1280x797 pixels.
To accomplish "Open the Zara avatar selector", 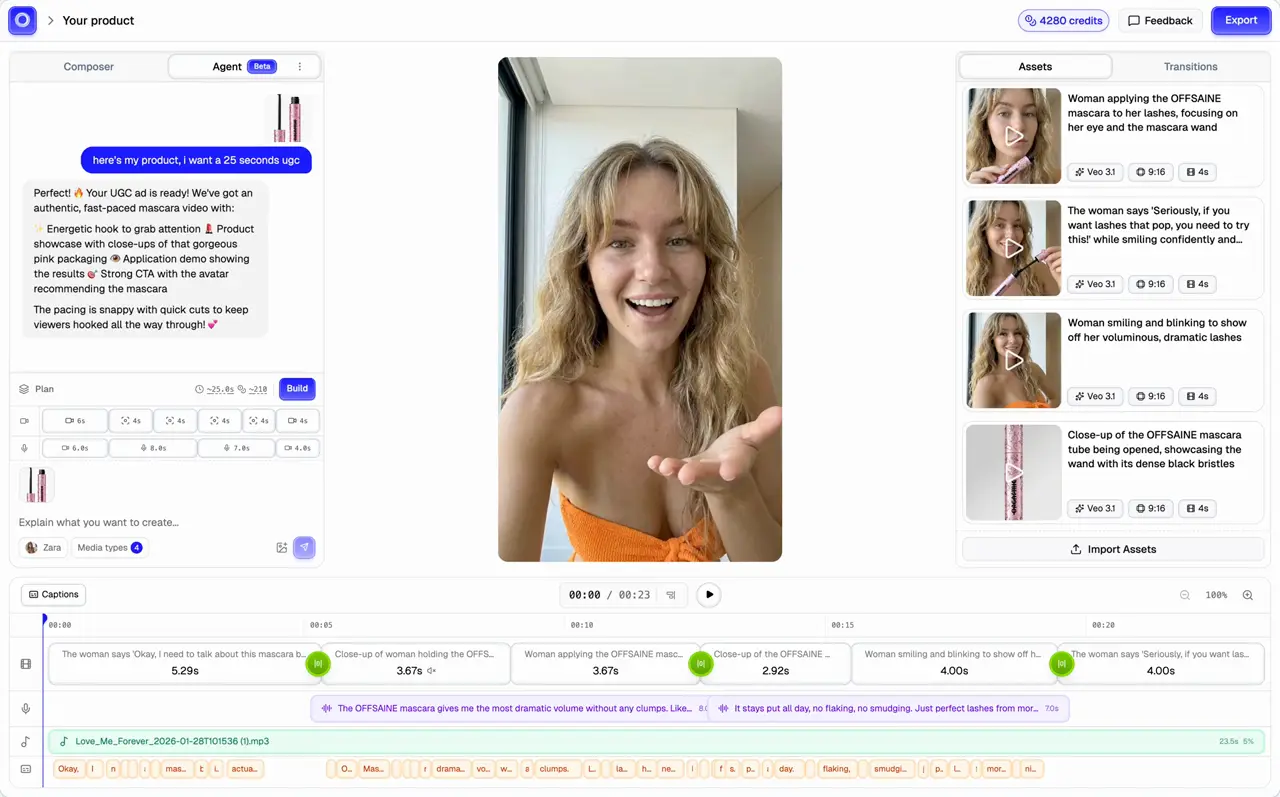I will pyautogui.click(x=44, y=547).
